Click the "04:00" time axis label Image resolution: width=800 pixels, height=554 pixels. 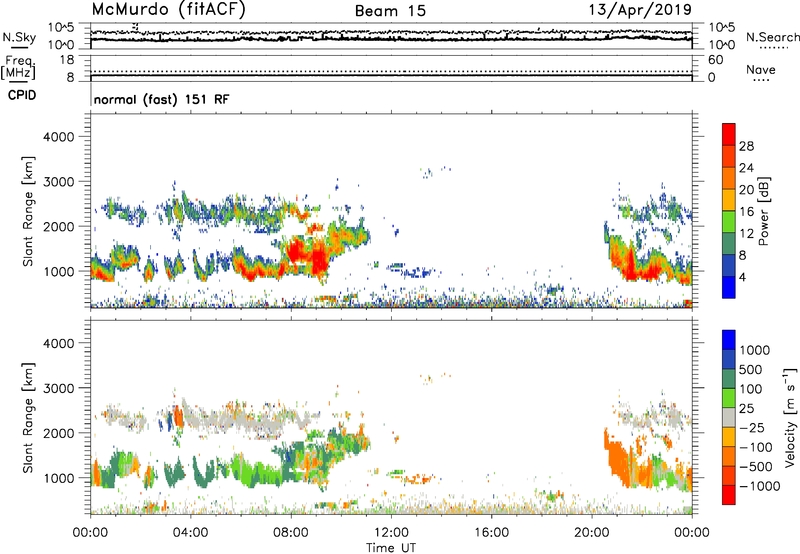pos(190,533)
